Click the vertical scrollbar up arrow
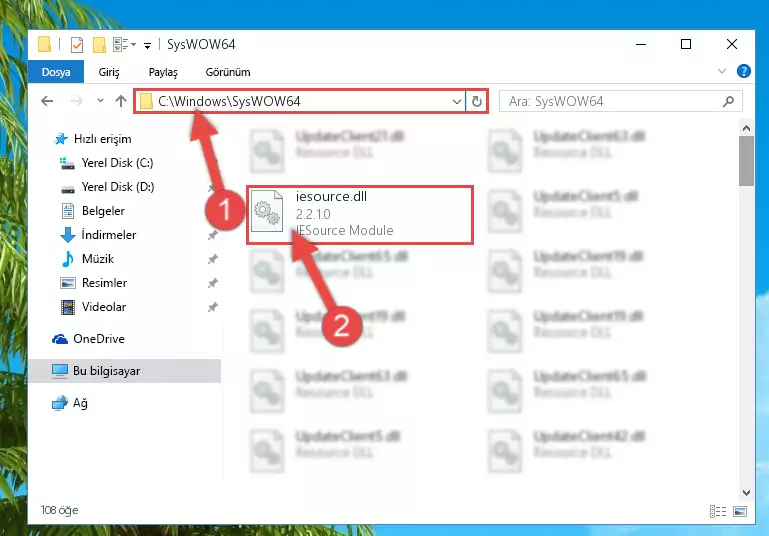Viewport: 769px width, 536px height. 746,128
